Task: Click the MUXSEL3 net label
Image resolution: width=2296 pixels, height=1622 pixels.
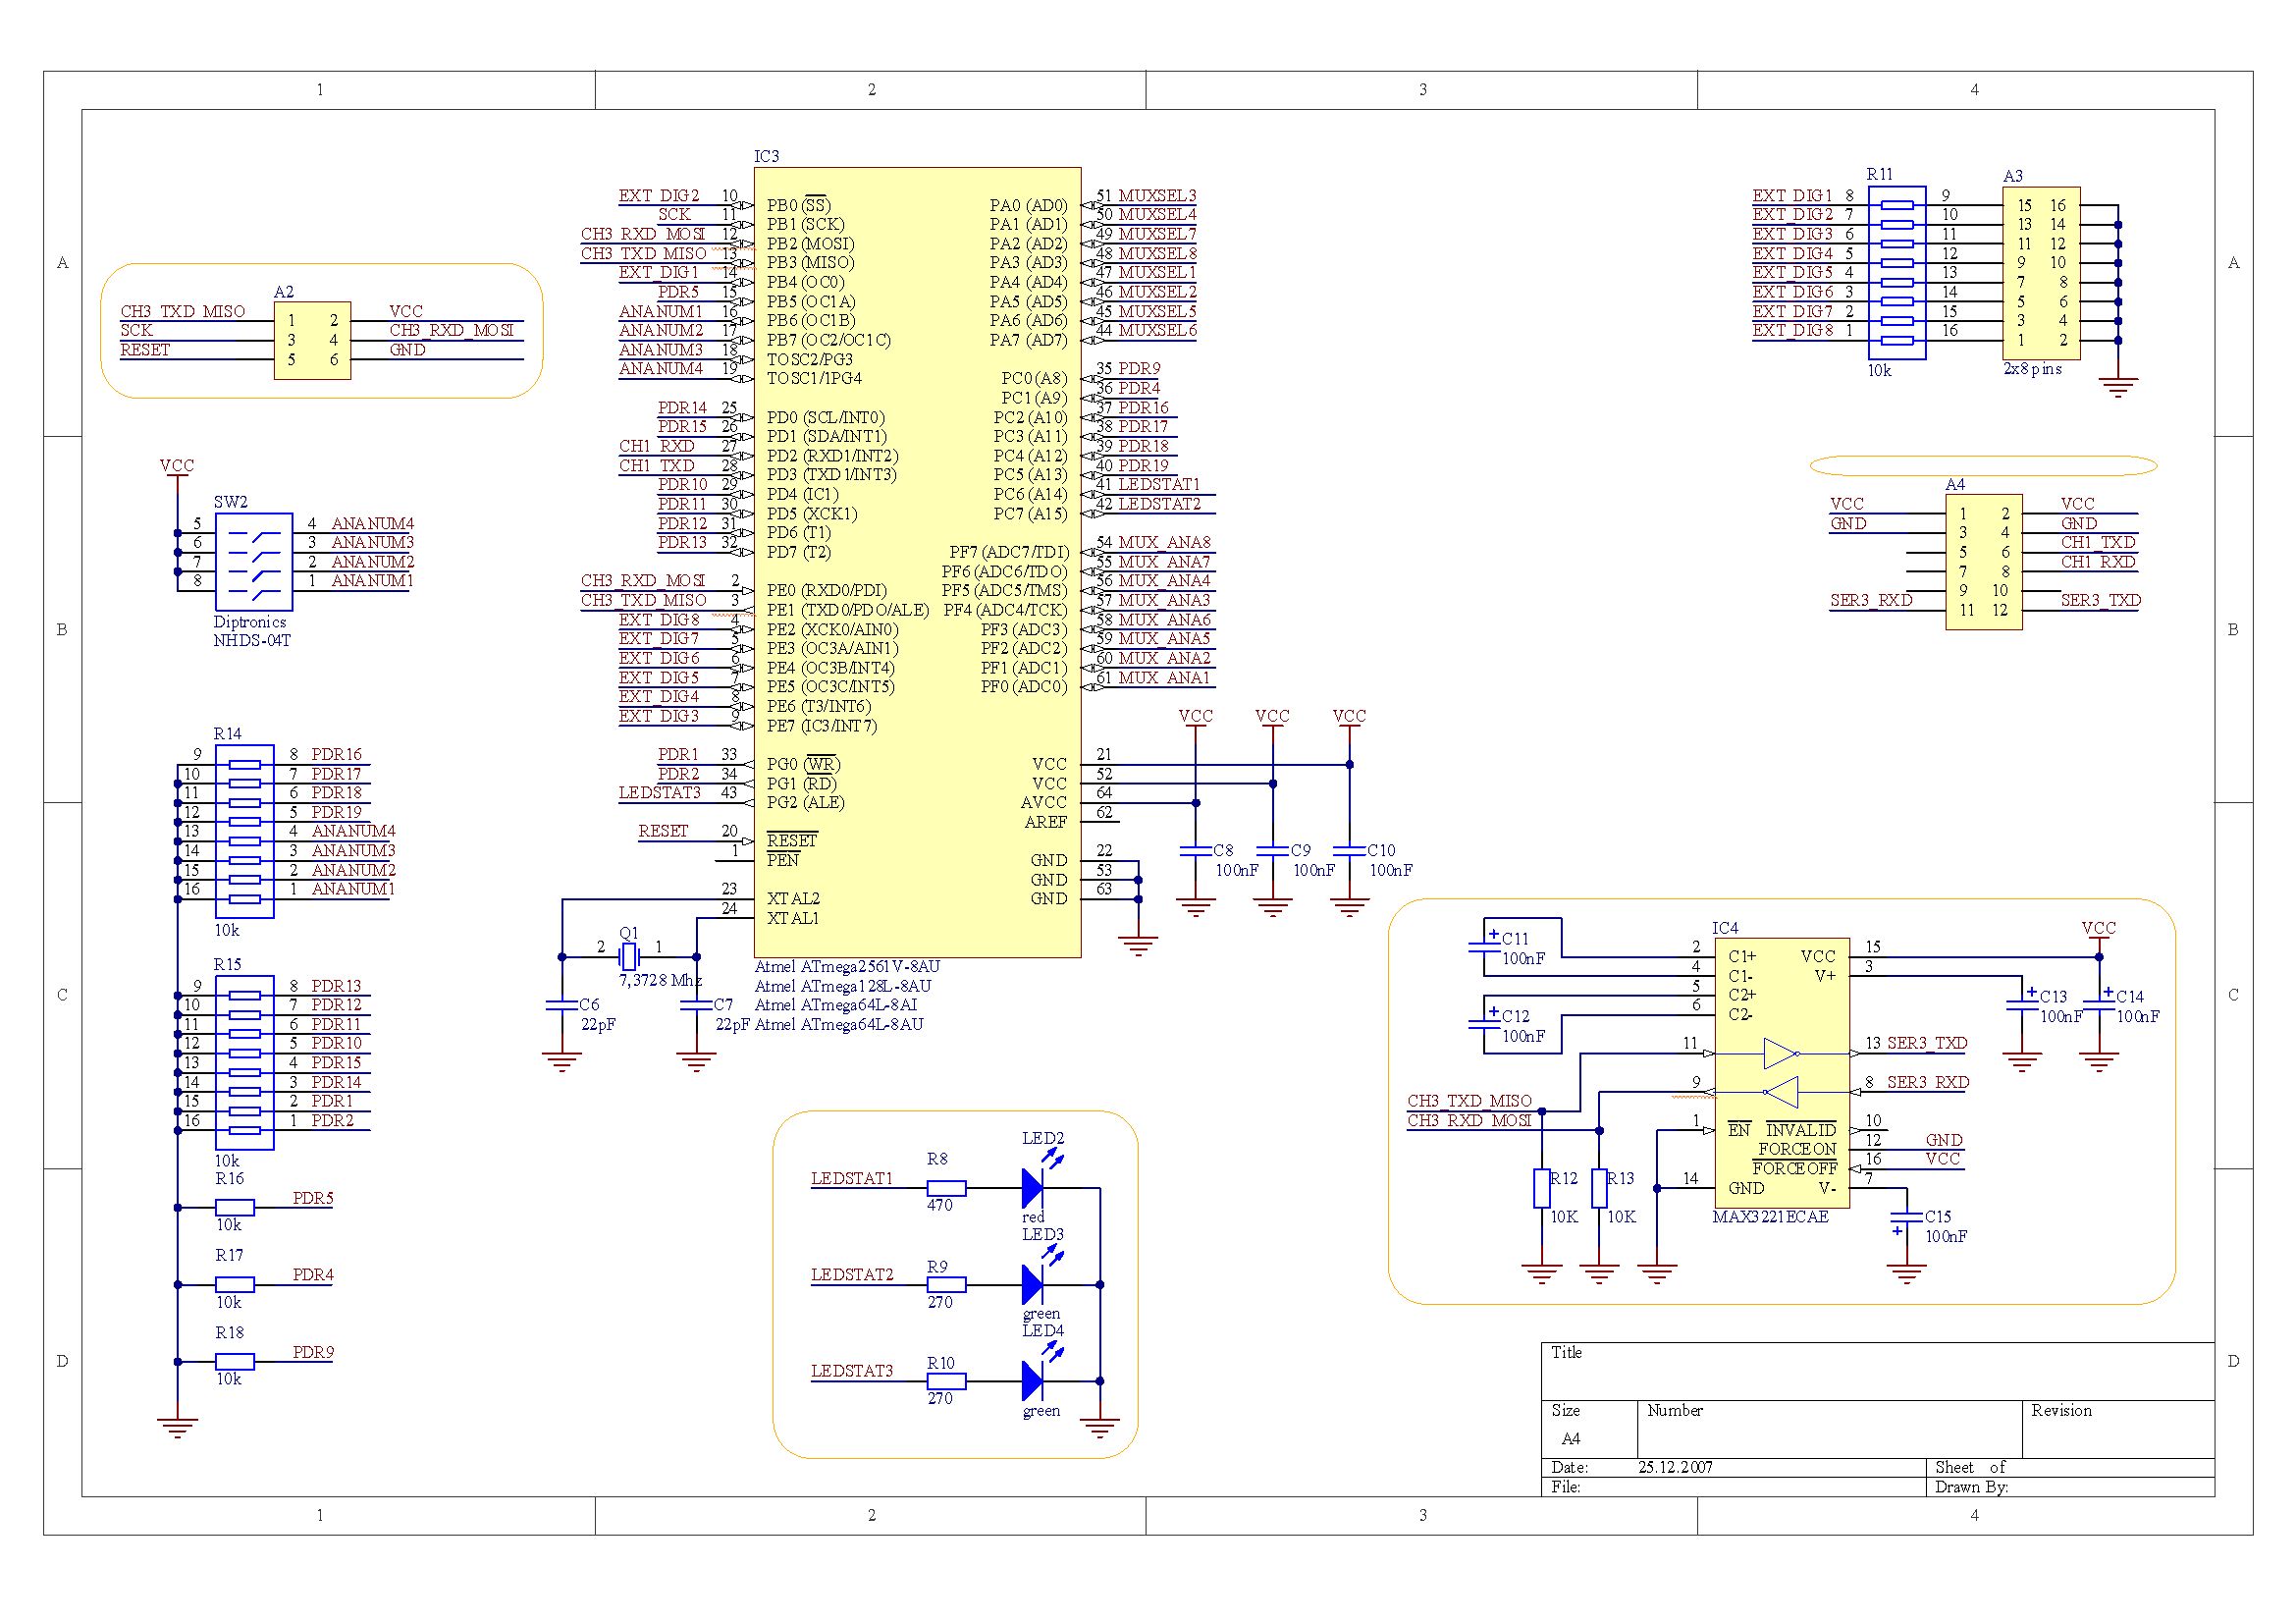Action: (x=1157, y=196)
